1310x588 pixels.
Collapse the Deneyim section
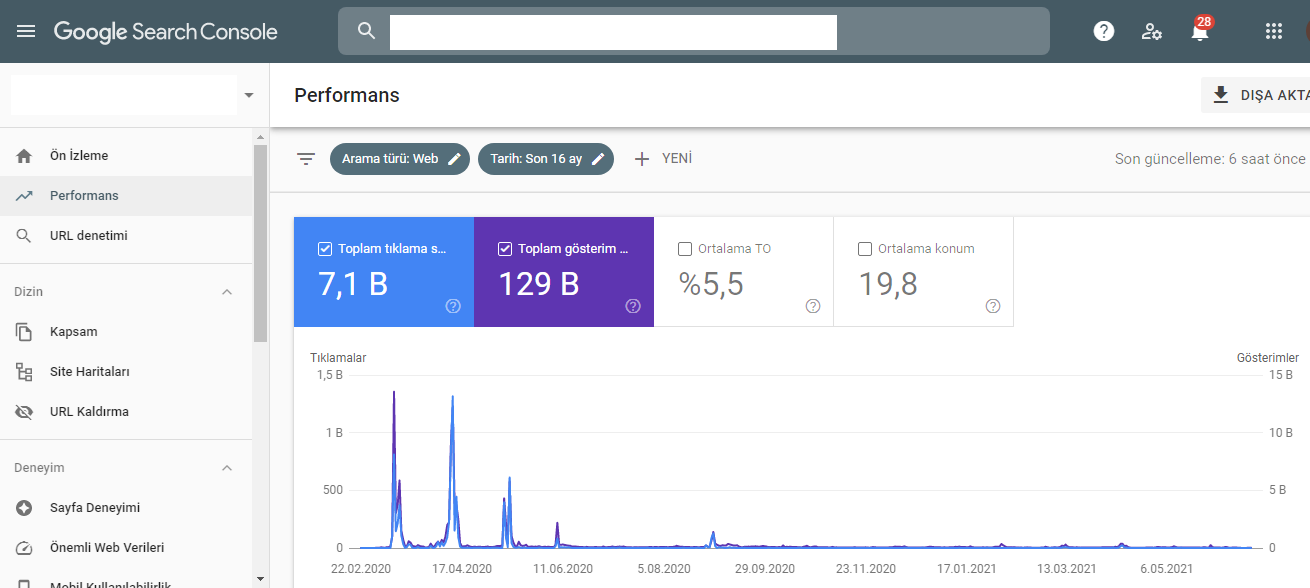click(227, 468)
